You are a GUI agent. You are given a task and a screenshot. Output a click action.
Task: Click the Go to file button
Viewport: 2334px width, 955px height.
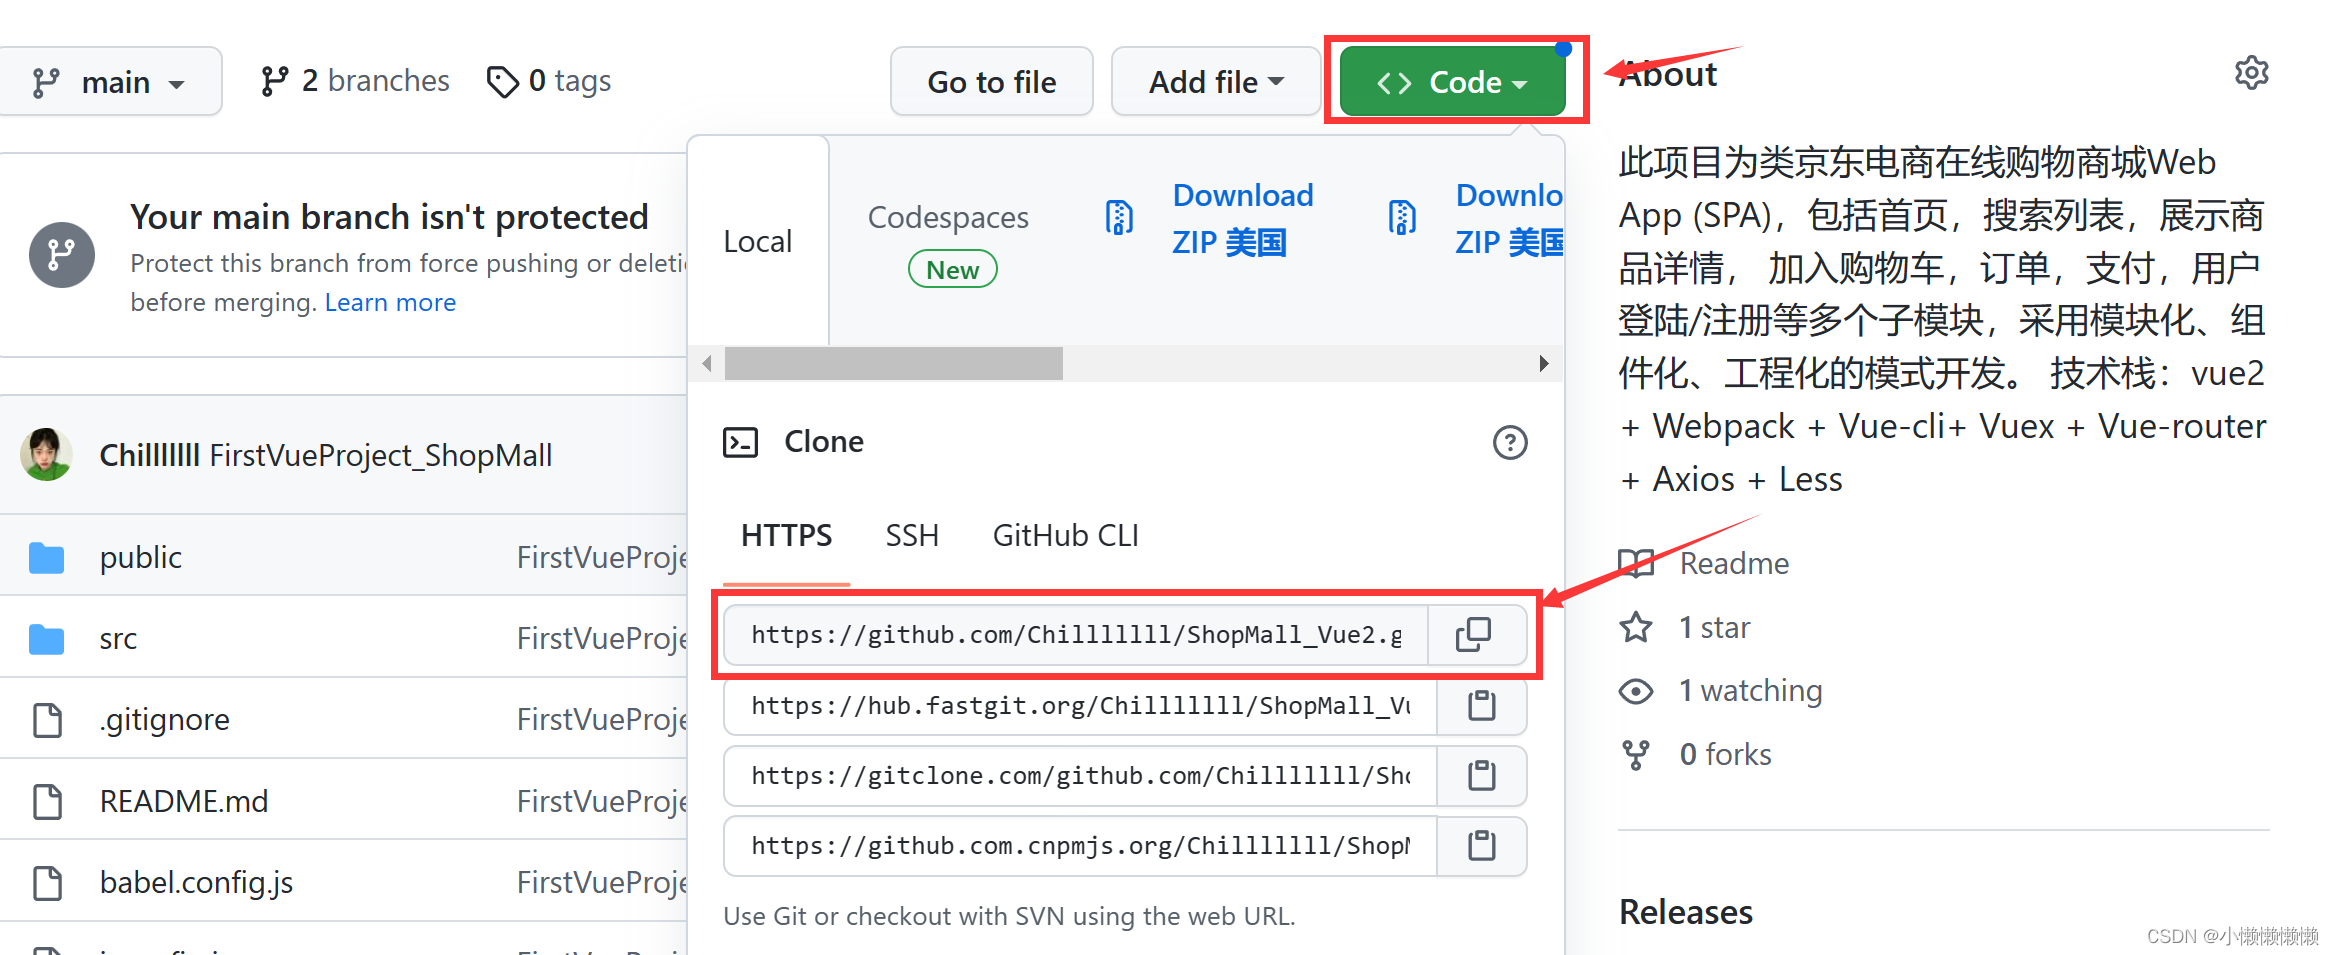pos(991,82)
